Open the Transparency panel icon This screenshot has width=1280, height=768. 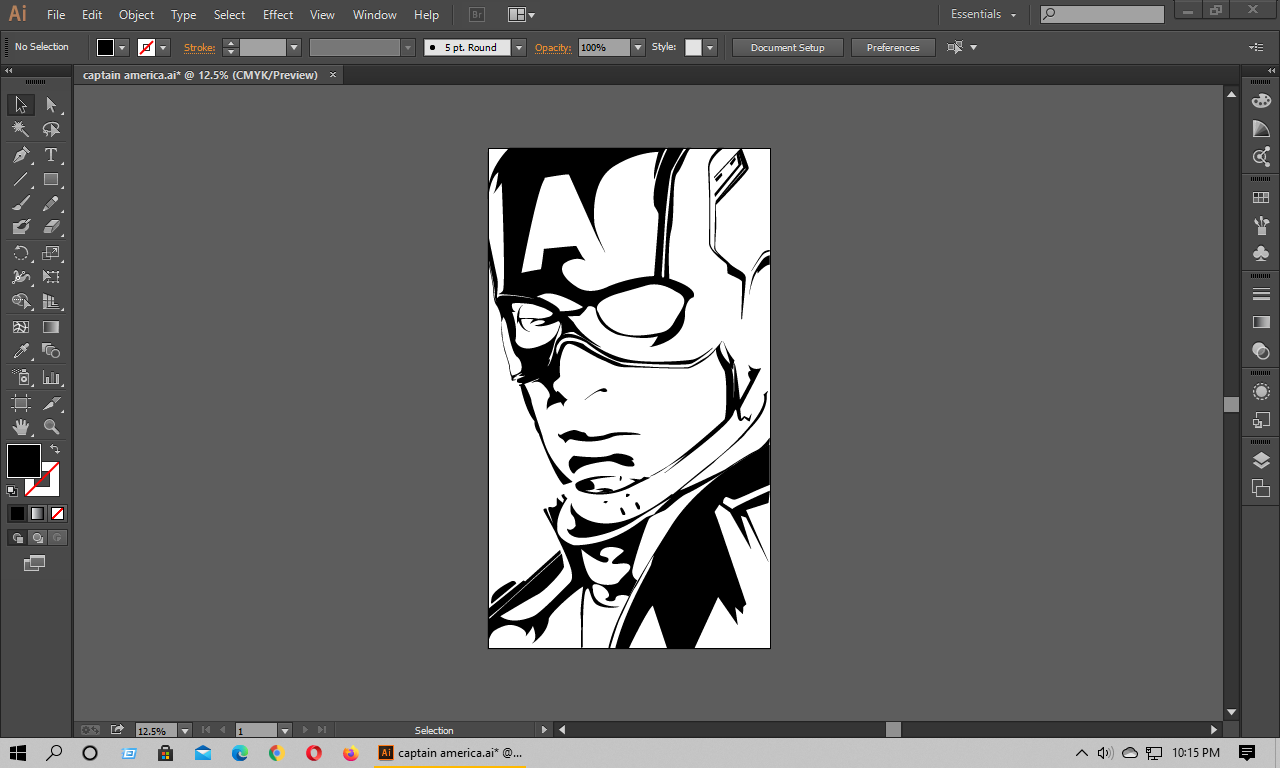pyautogui.click(x=1261, y=351)
